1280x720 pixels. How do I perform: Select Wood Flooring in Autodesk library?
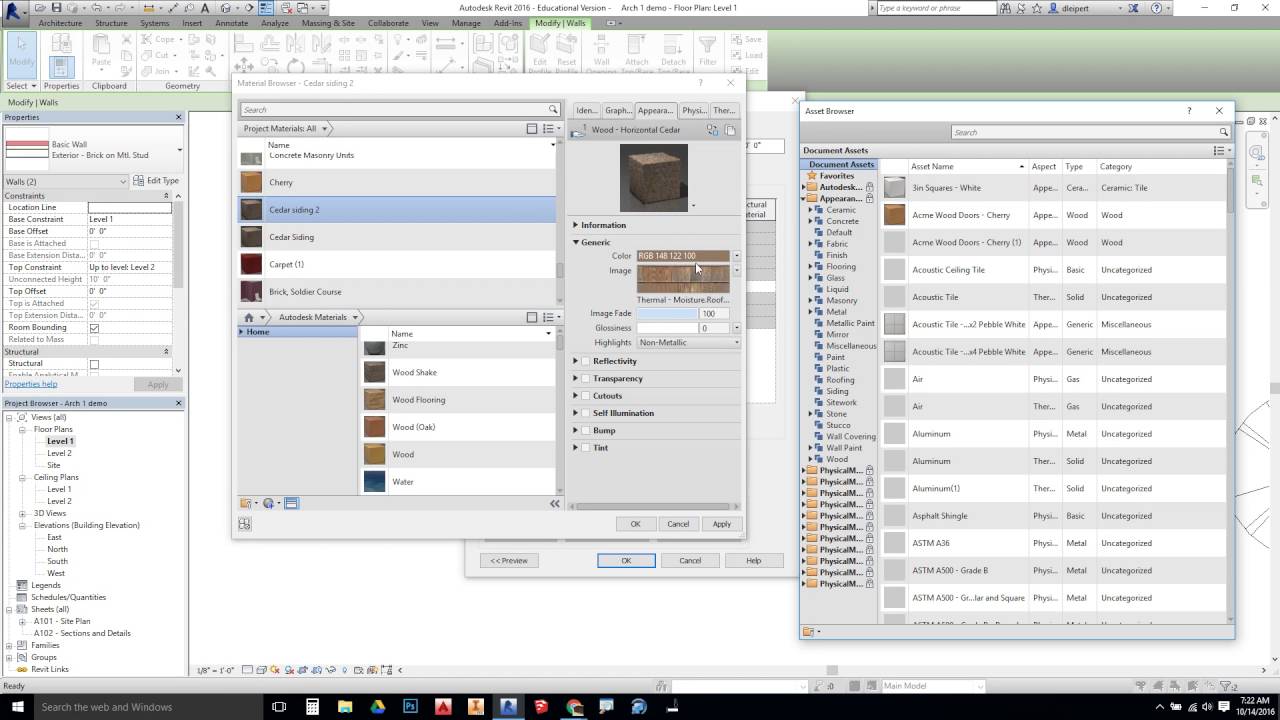(457, 400)
